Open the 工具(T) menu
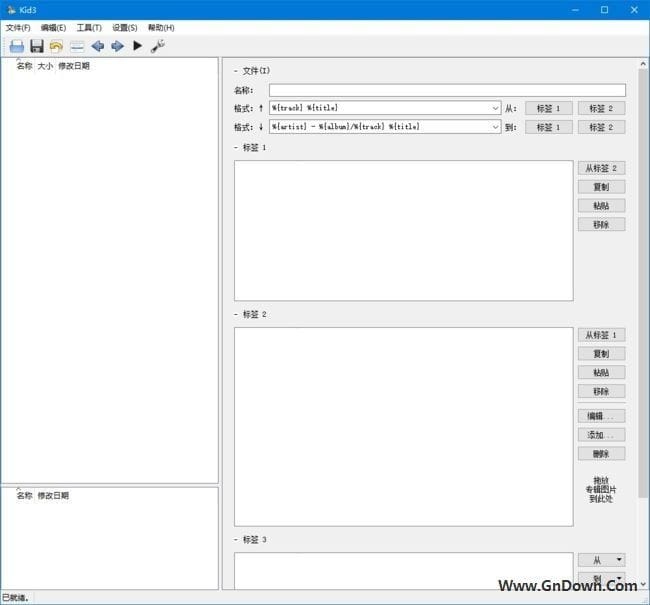 click(89, 27)
